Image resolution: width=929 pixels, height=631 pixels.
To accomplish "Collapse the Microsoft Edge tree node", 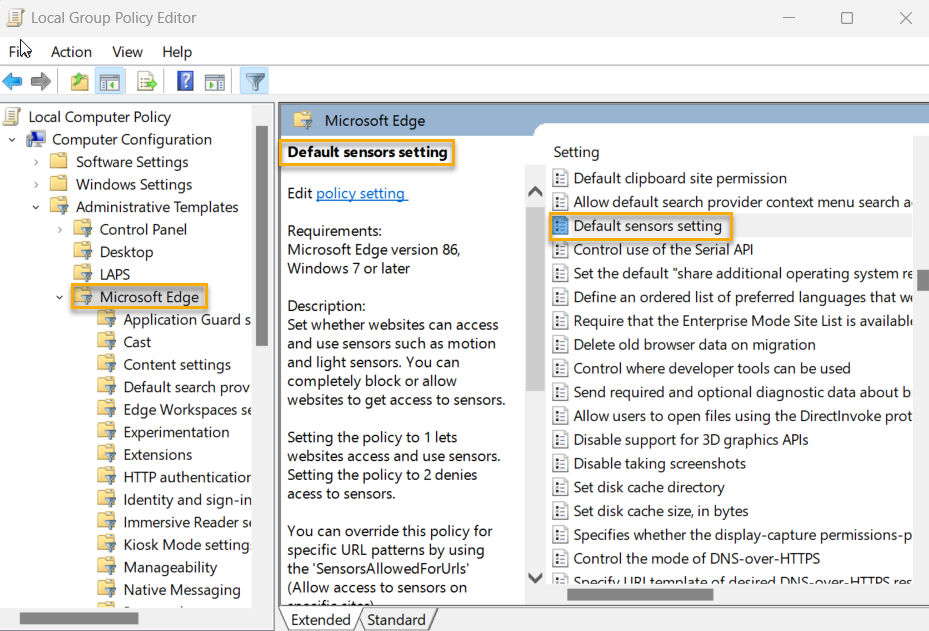I will pos(60,297).
